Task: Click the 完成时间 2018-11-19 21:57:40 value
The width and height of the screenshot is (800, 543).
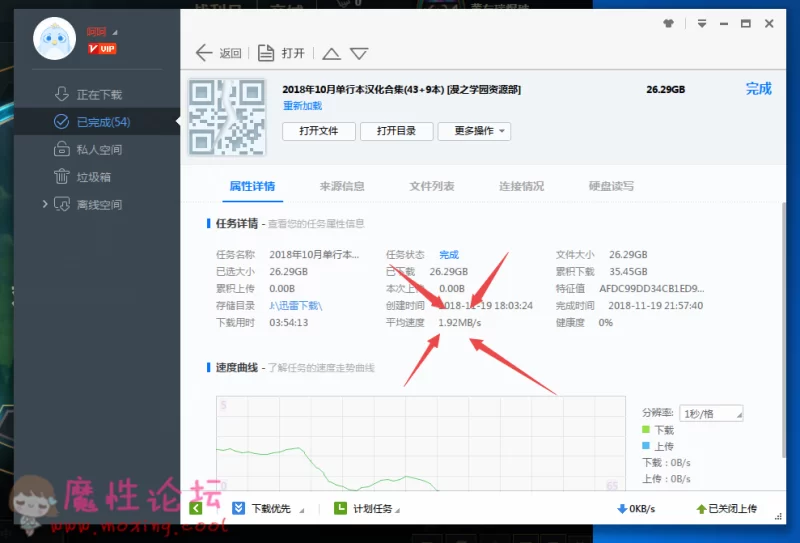Action: coord(656,306)
